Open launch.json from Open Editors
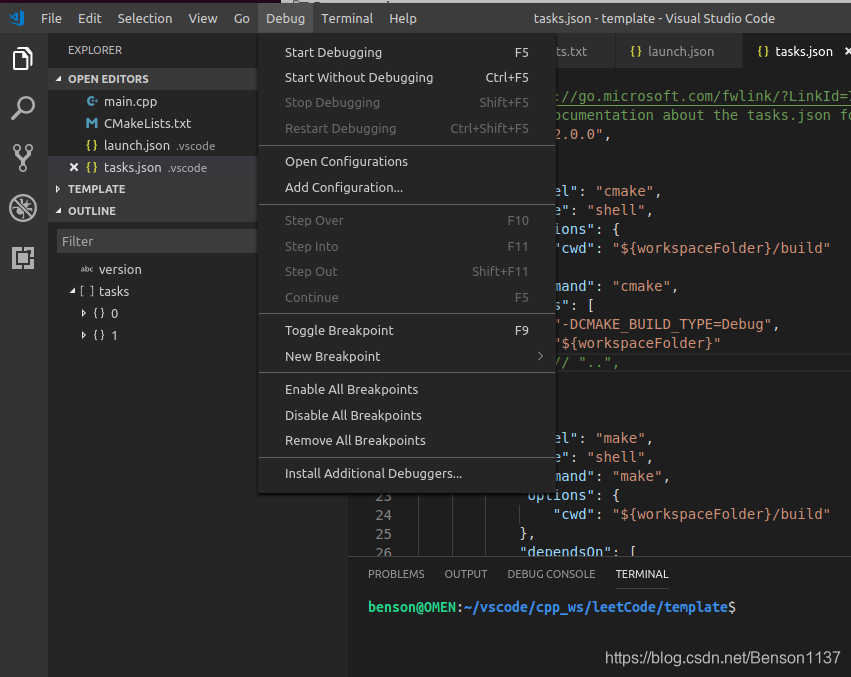851x677 pixels. [153, 145]
